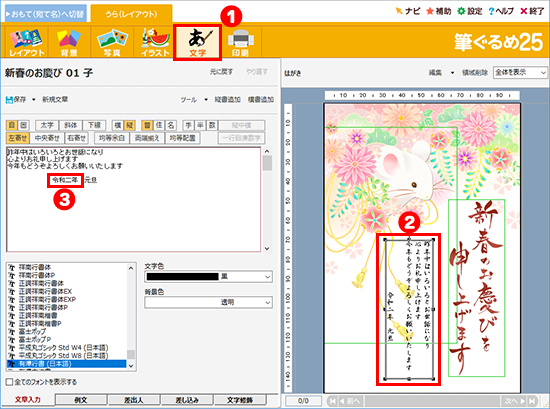Image resolution: width=550 pixels, height=409 pixels.
Task: Click the 保存 save icon
Action: point(9,100)
